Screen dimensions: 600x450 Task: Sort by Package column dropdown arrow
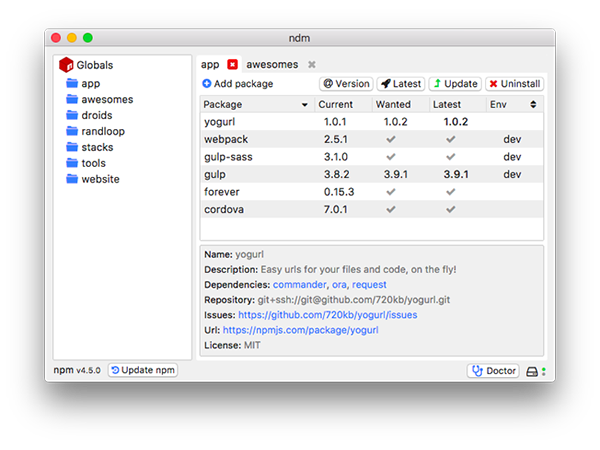click(304, 105)
